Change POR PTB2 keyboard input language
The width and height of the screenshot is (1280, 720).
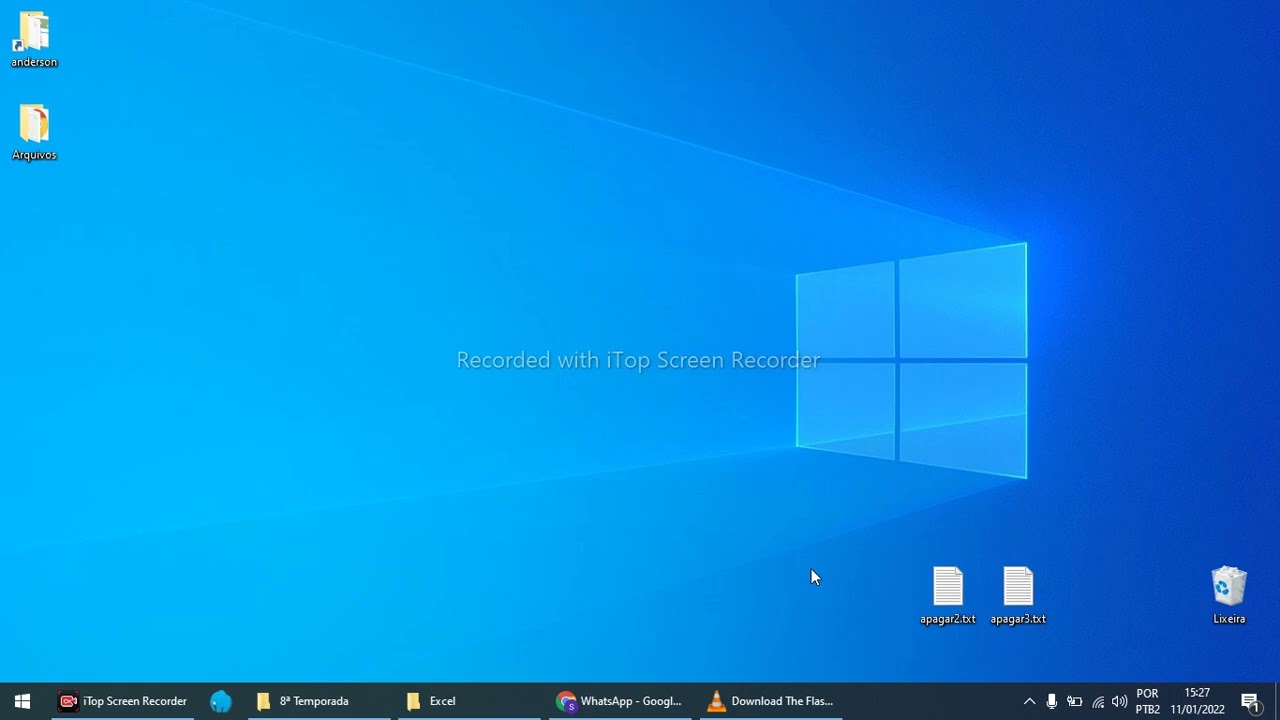[1148, 701]
